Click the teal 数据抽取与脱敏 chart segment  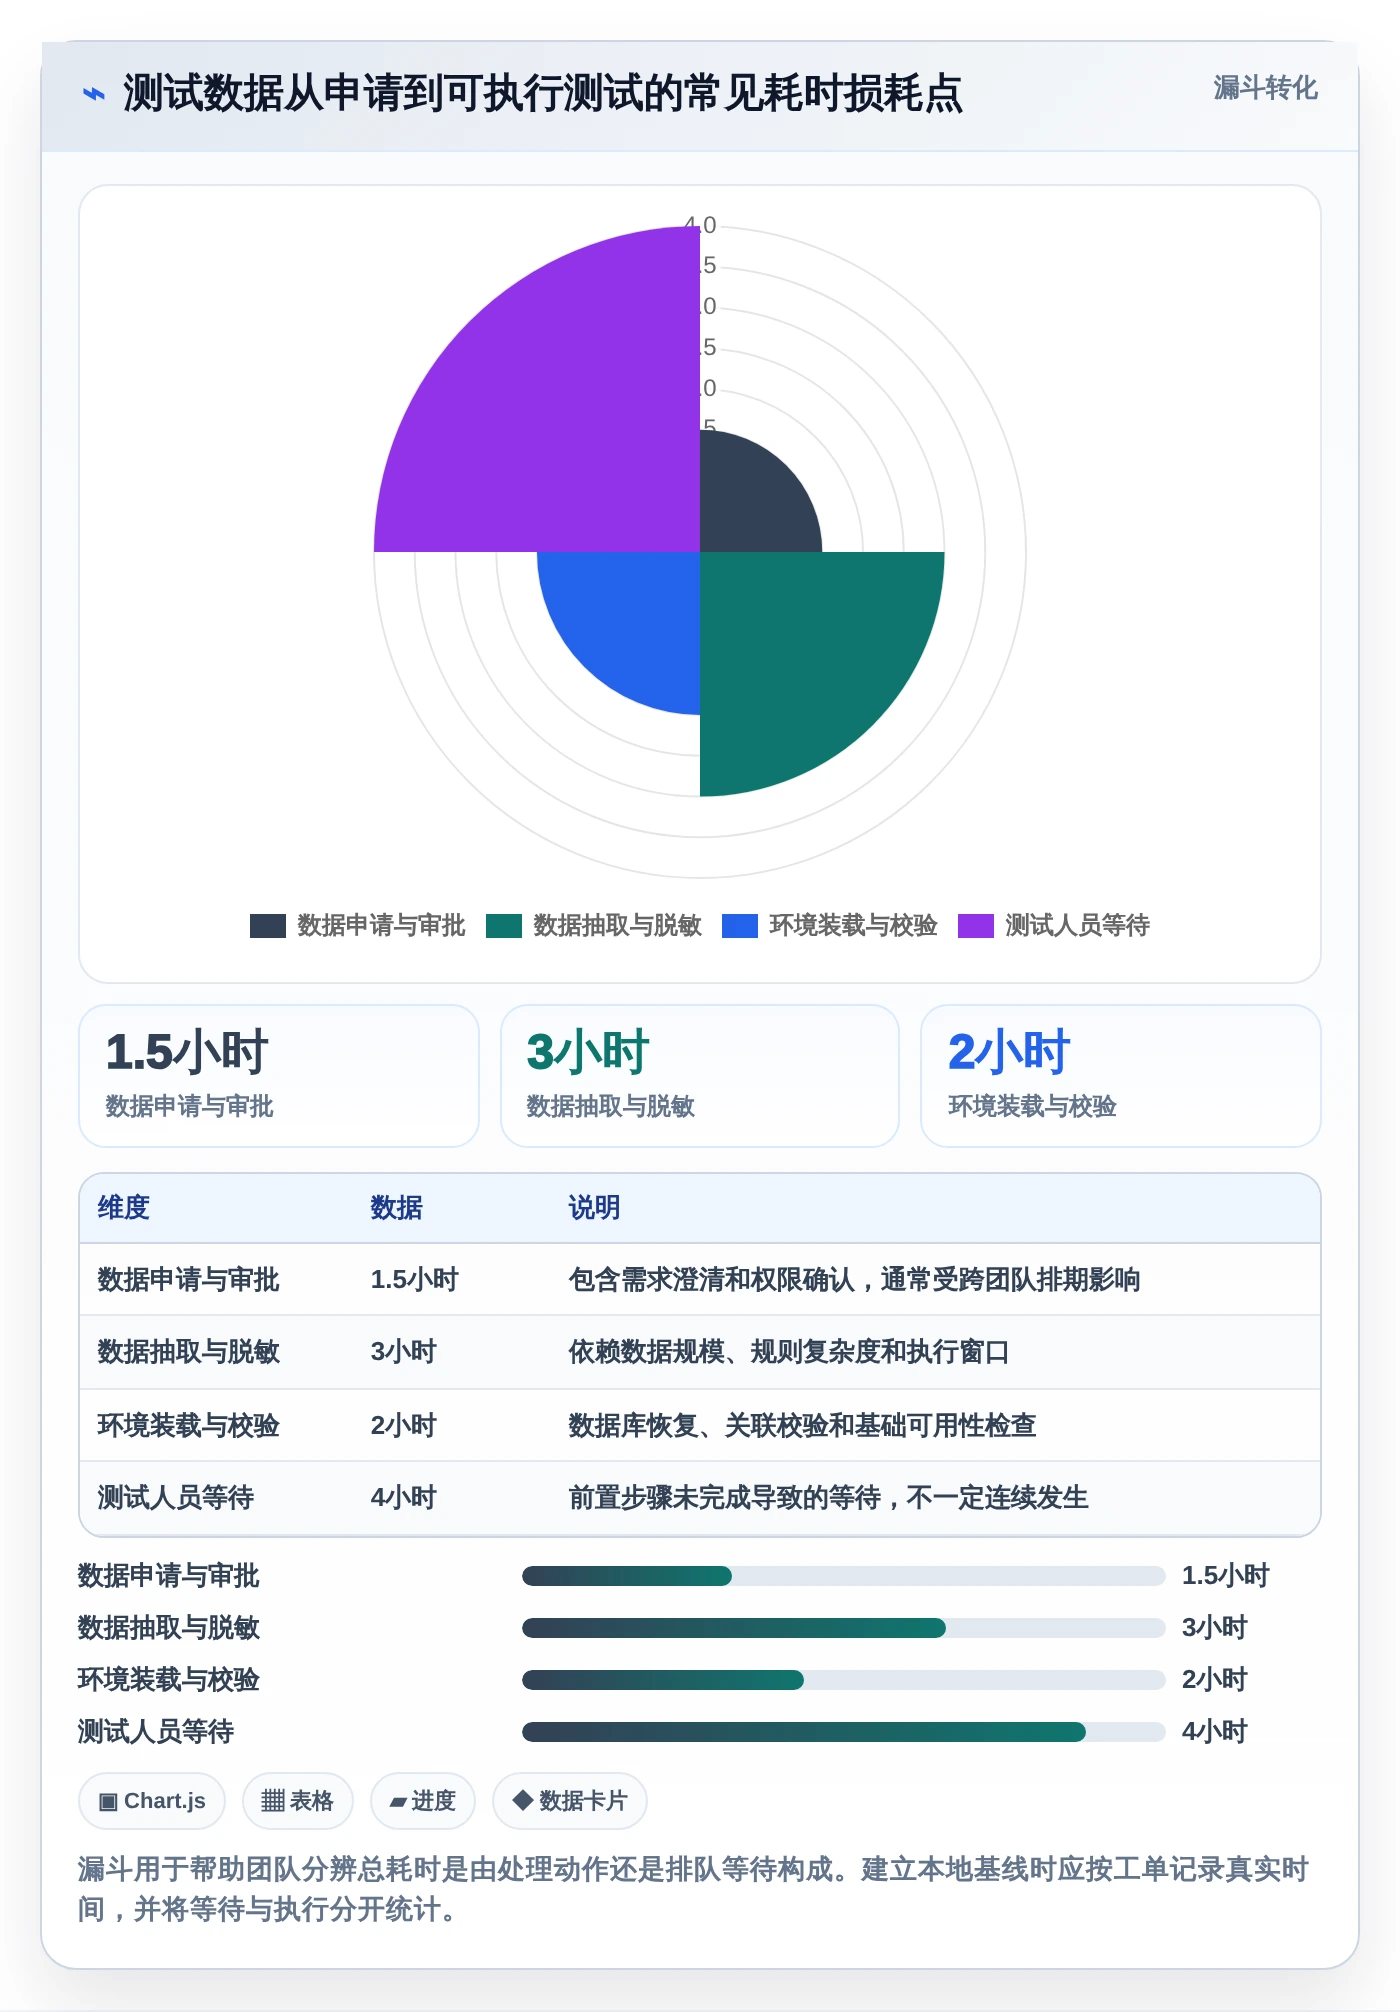point(800,650)
